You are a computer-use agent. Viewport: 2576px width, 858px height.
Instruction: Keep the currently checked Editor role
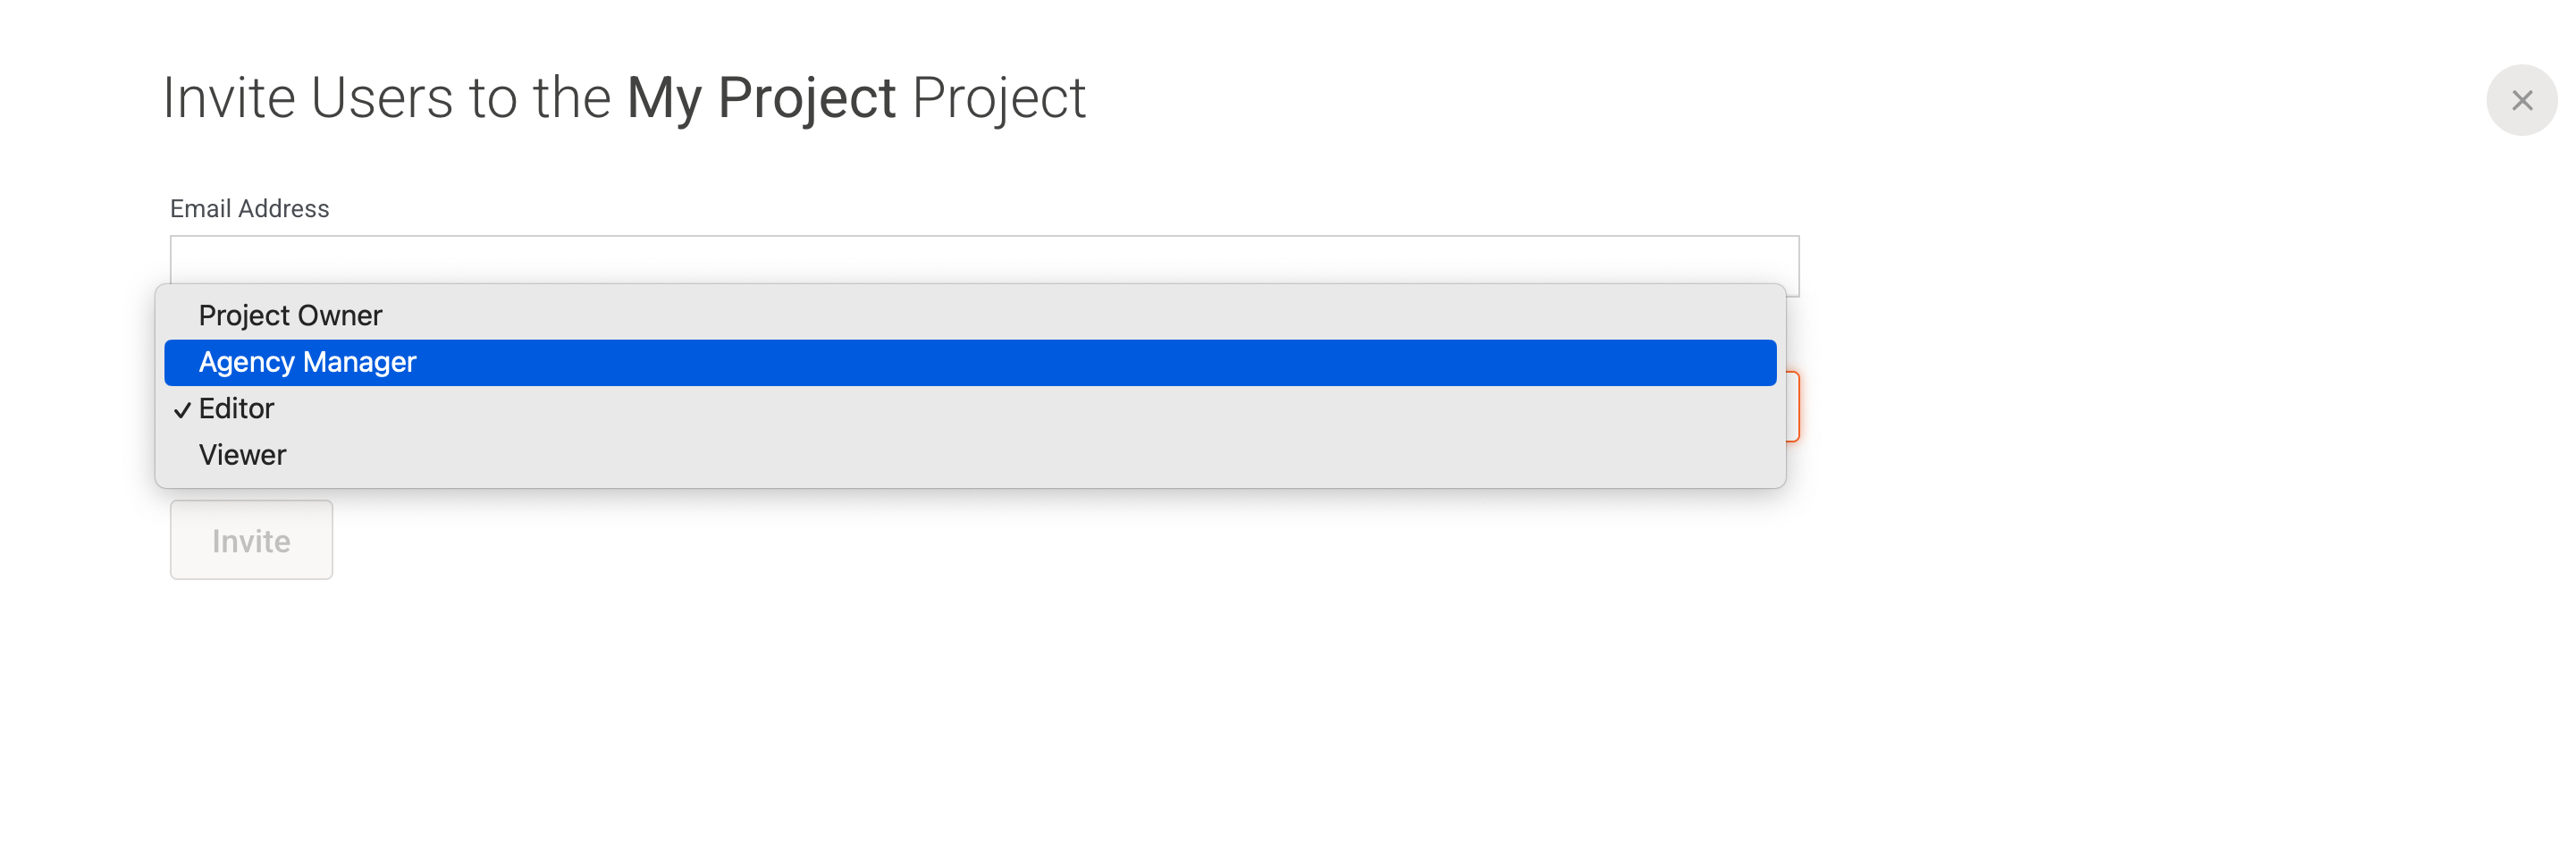(236, 409)
